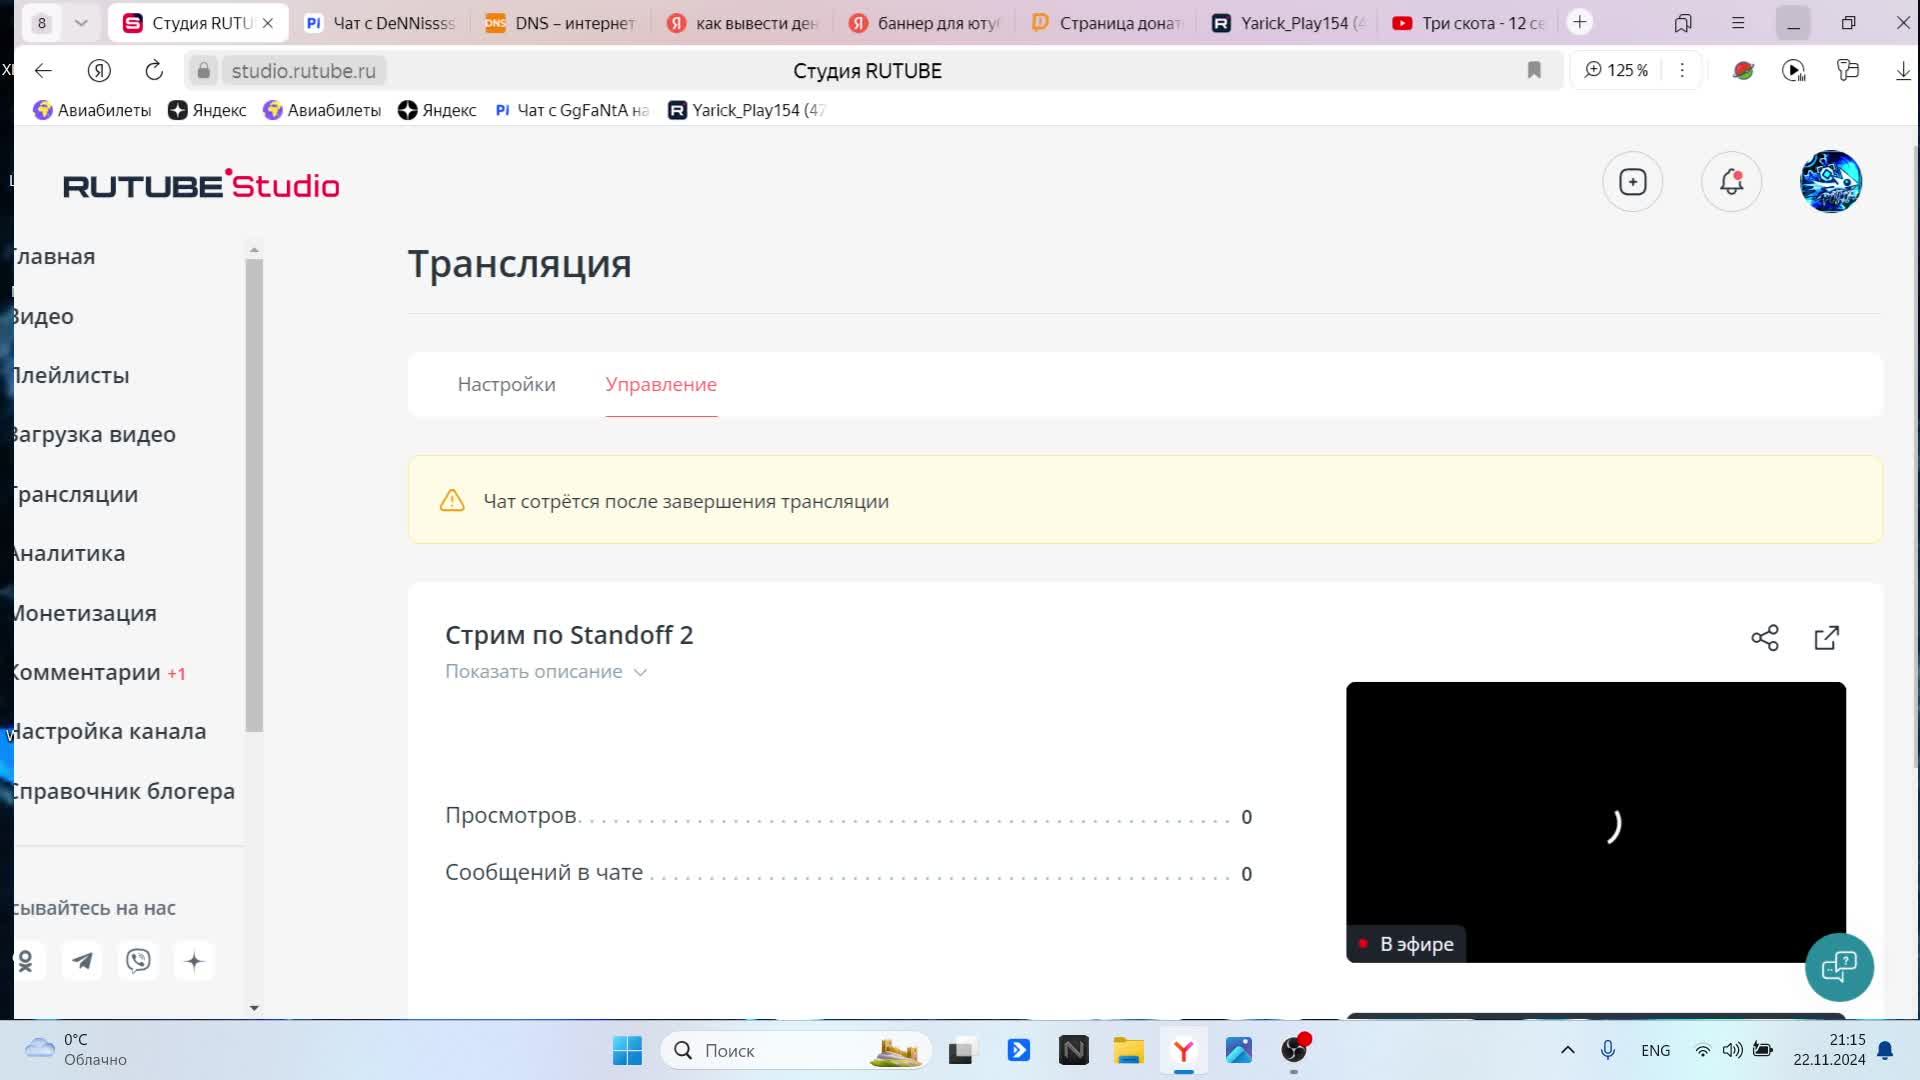The width and height of the screenshot is (1920, 1080).
Task: Open the browser video player icon
Action: coord(1794,70)
